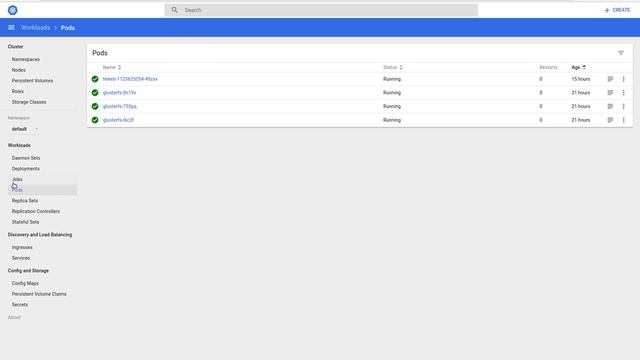Click the Running status of the heketi pod

(392, 79)
